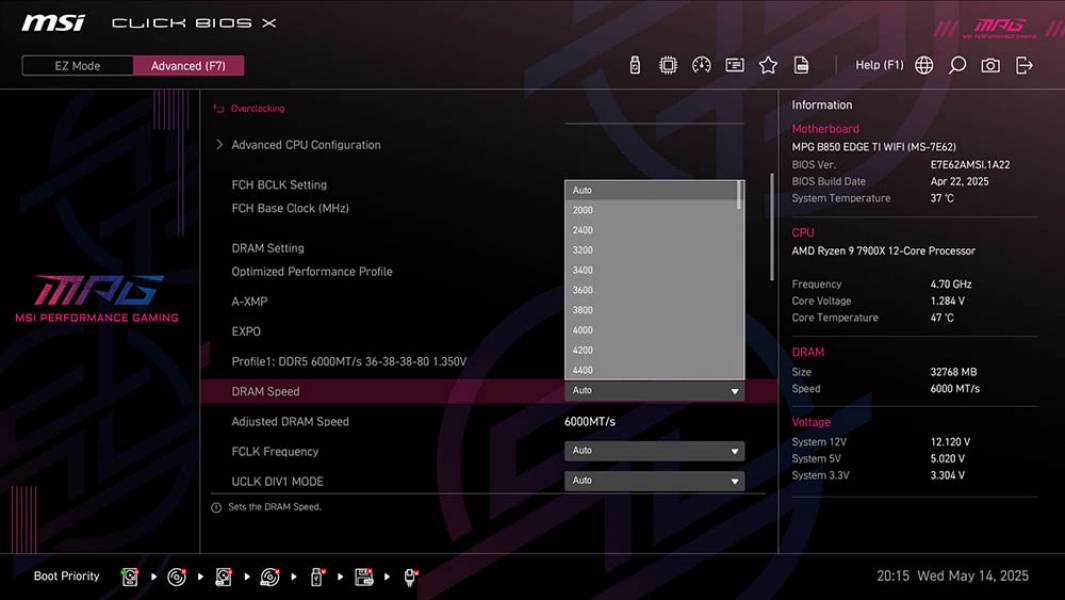Open Help (F1)
Viewport: 1065px width, 600px height.
[879, 65]
